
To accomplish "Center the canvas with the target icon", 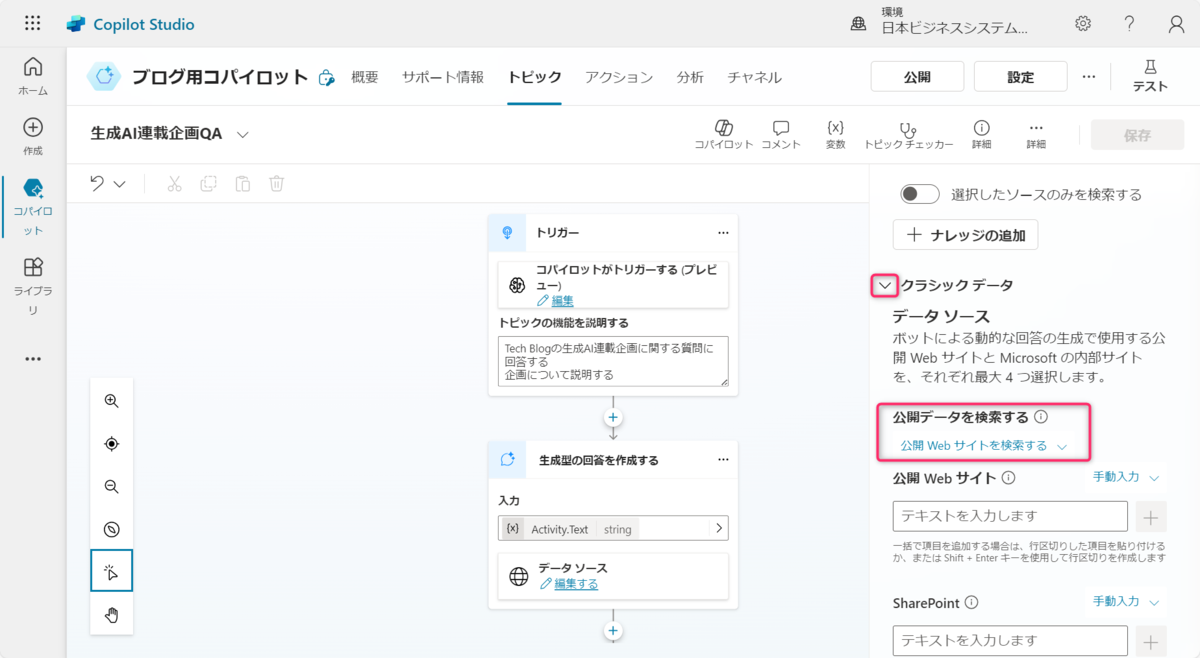I will point(112,444).
